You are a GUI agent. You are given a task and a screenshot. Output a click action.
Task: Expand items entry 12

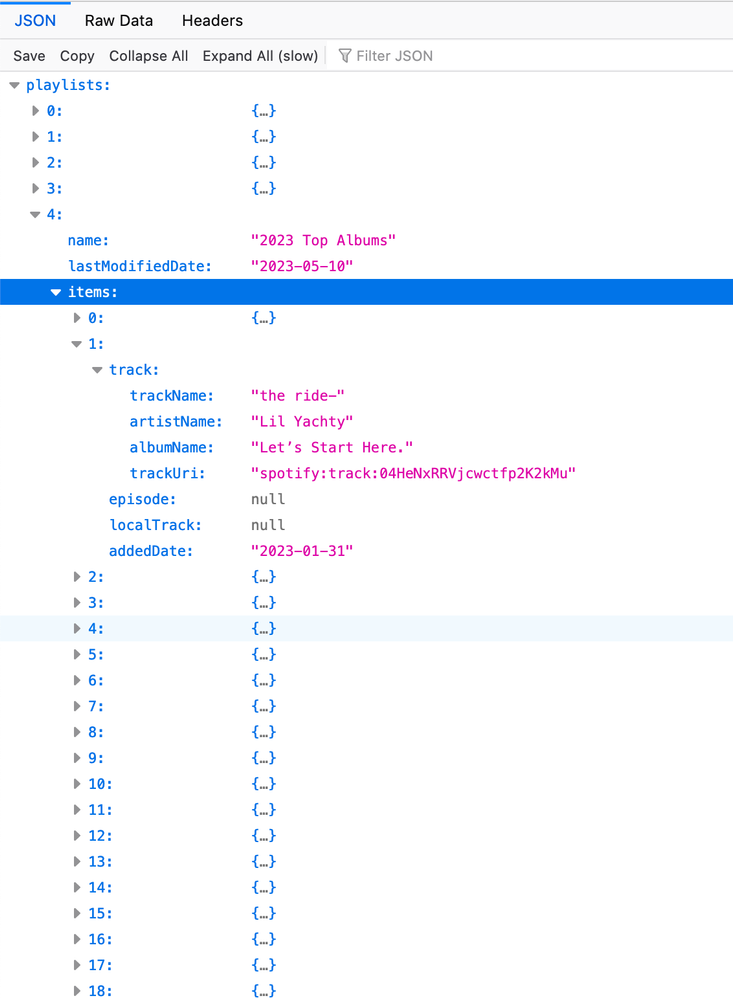[77, 836]
